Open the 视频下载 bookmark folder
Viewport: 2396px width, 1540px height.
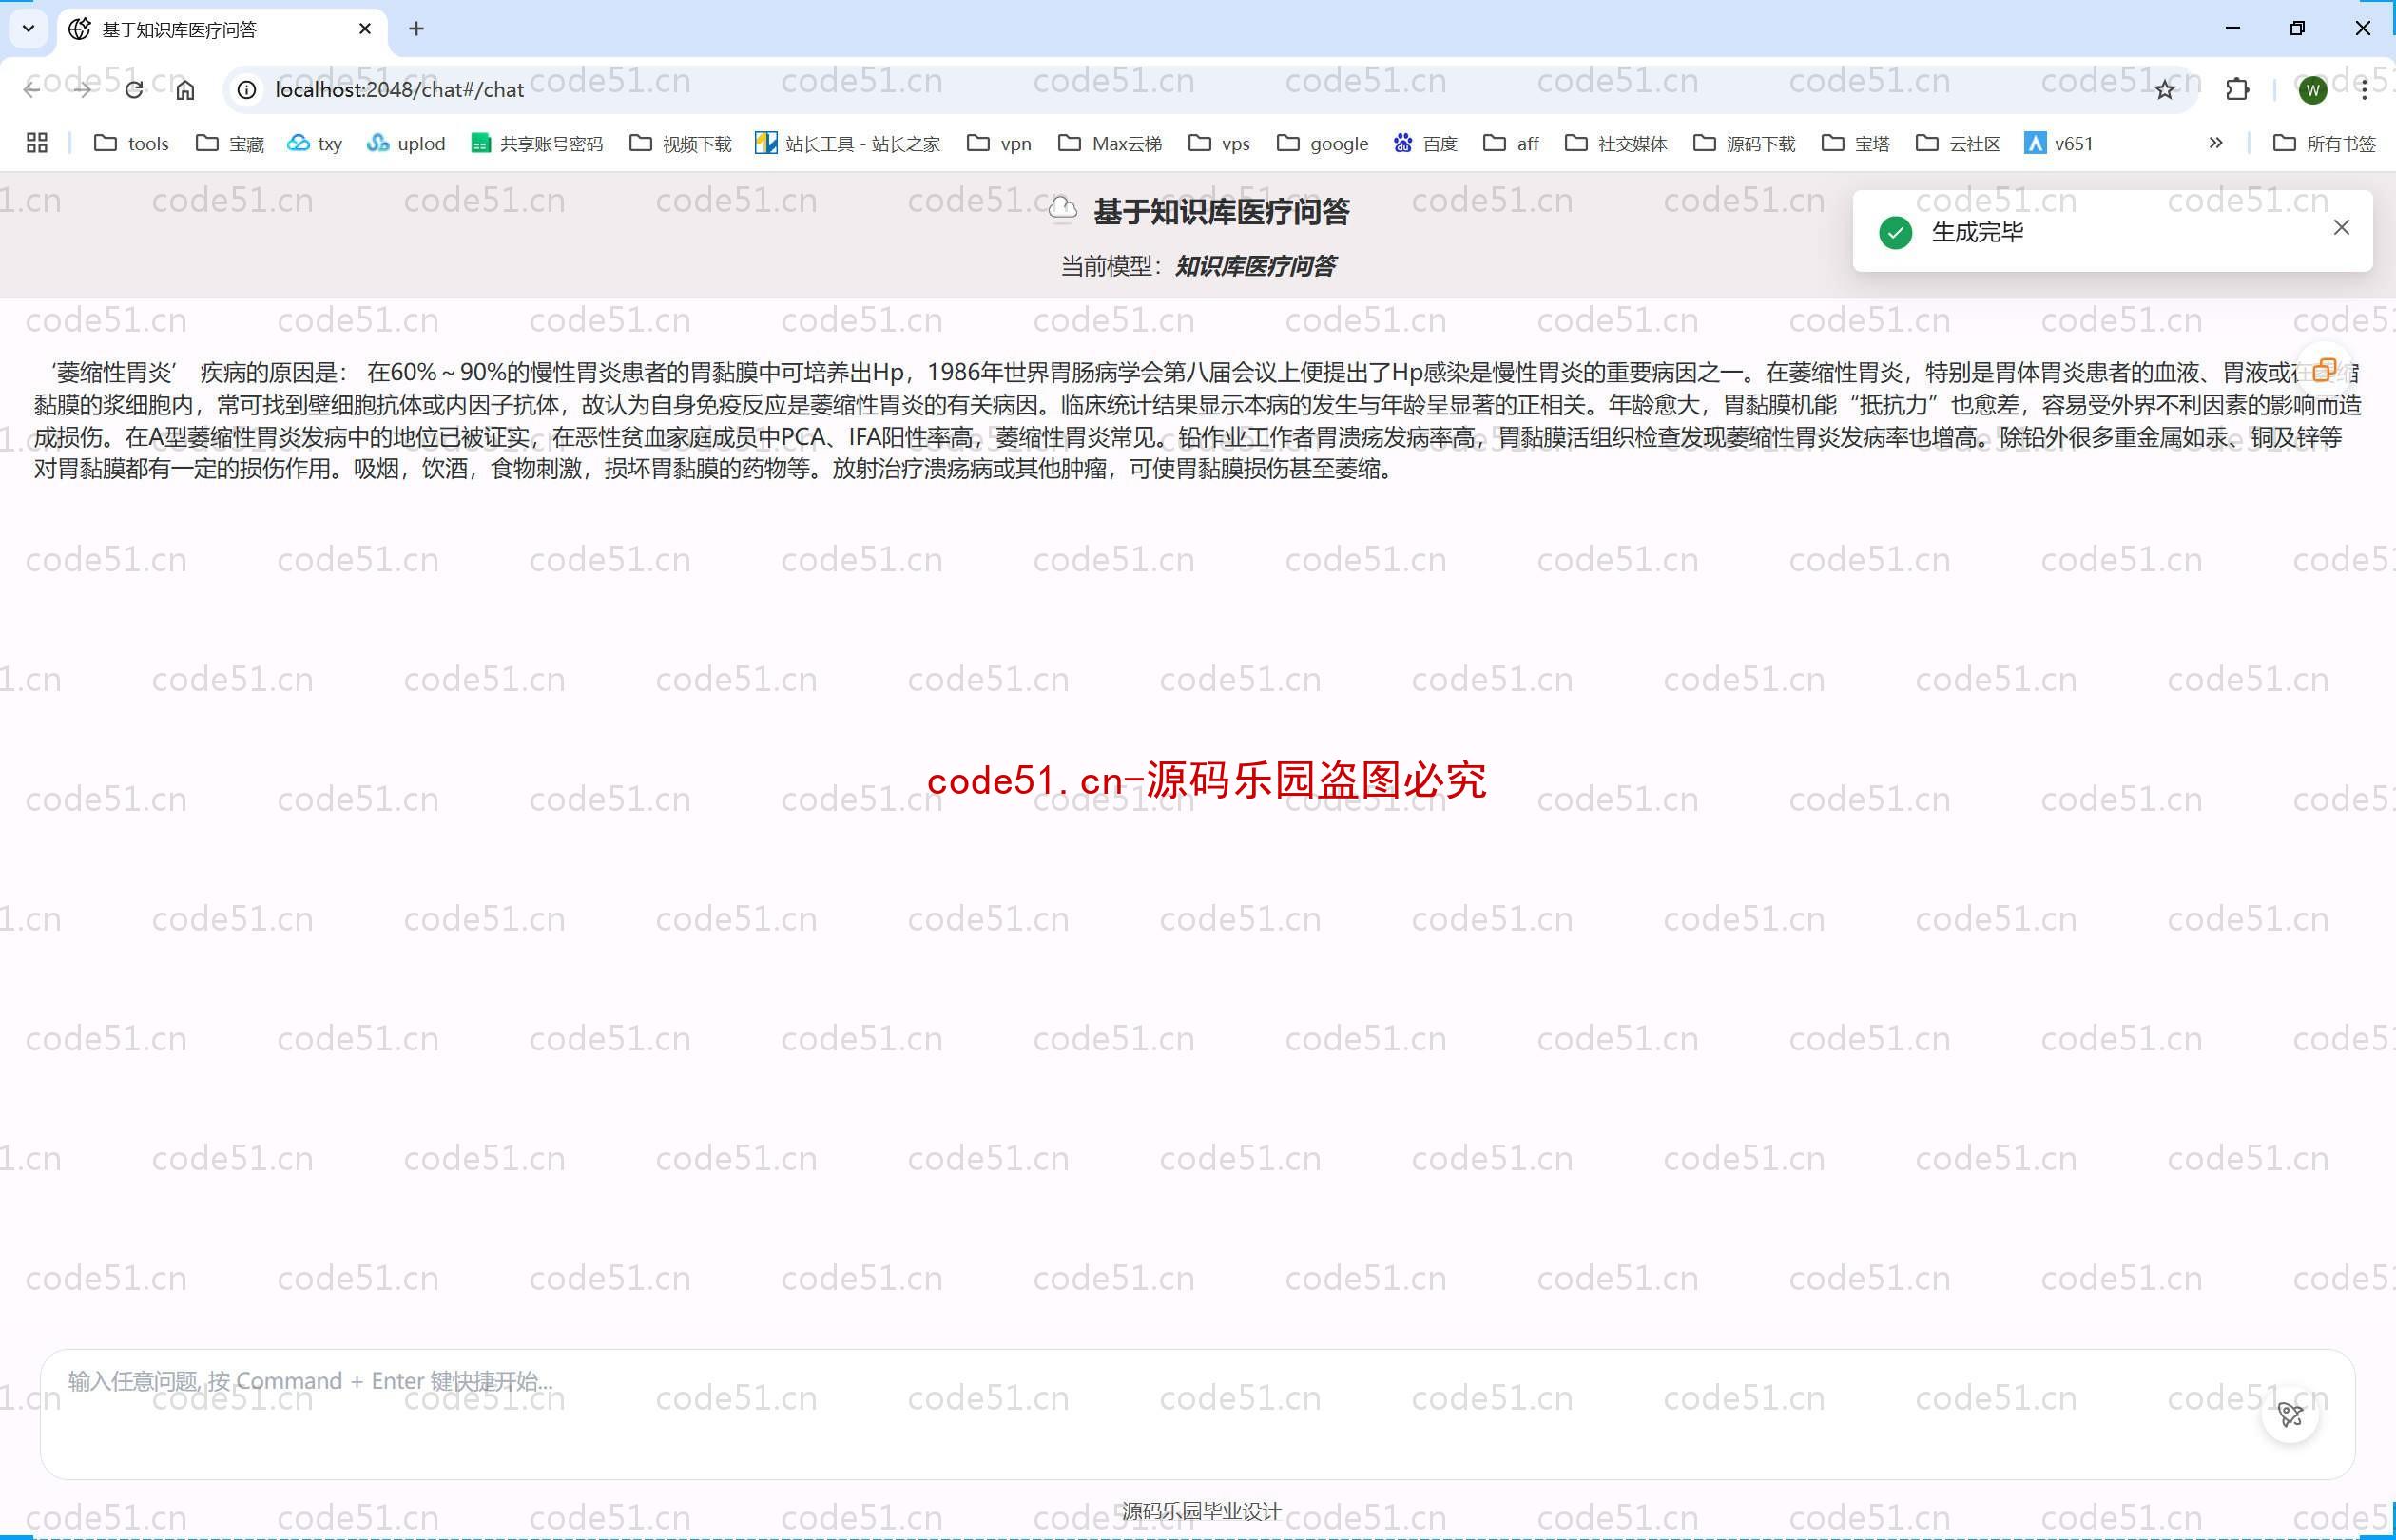coord(680,143)
